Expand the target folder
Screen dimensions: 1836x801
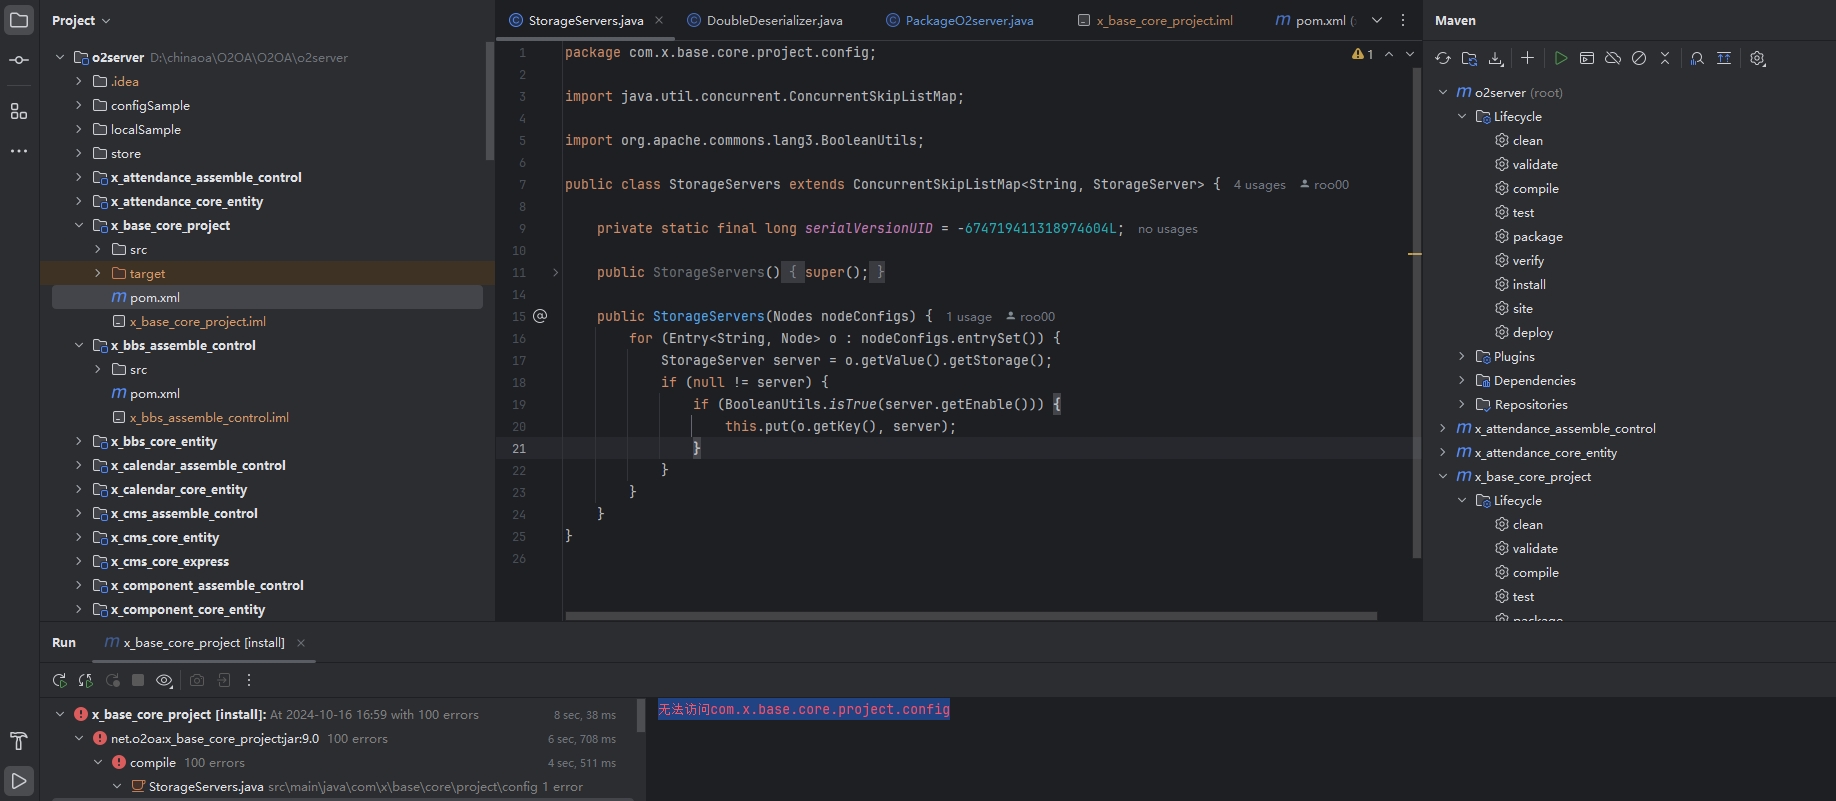[97, 274]
